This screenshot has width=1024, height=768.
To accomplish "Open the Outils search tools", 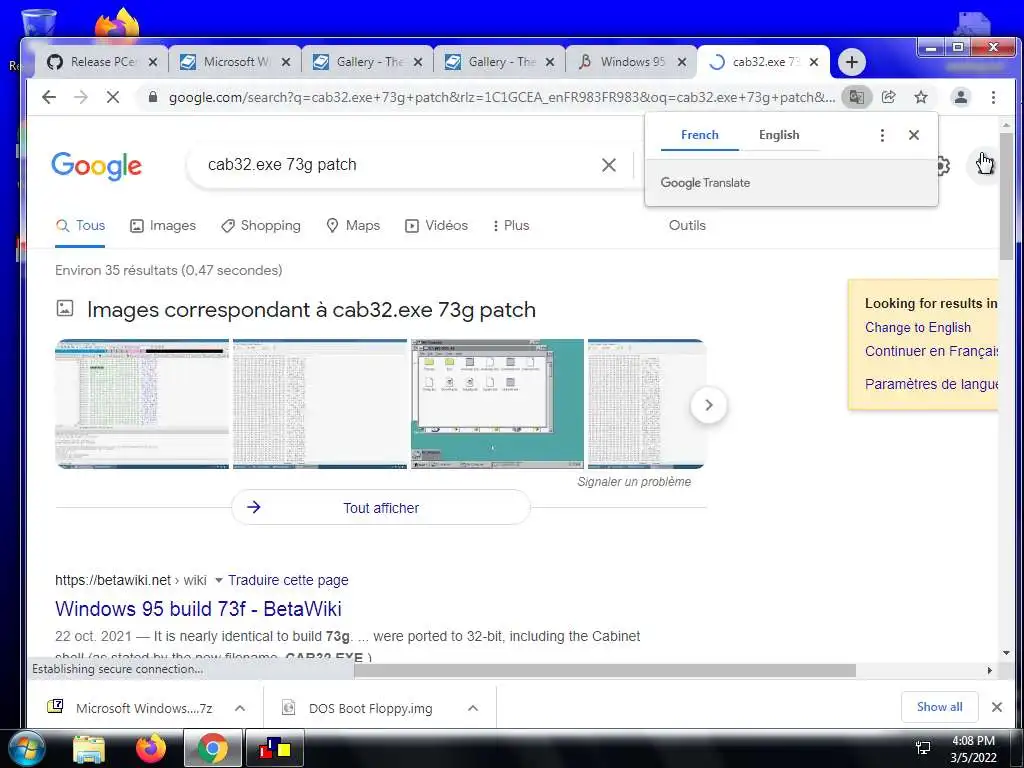I will pos(687,225).
